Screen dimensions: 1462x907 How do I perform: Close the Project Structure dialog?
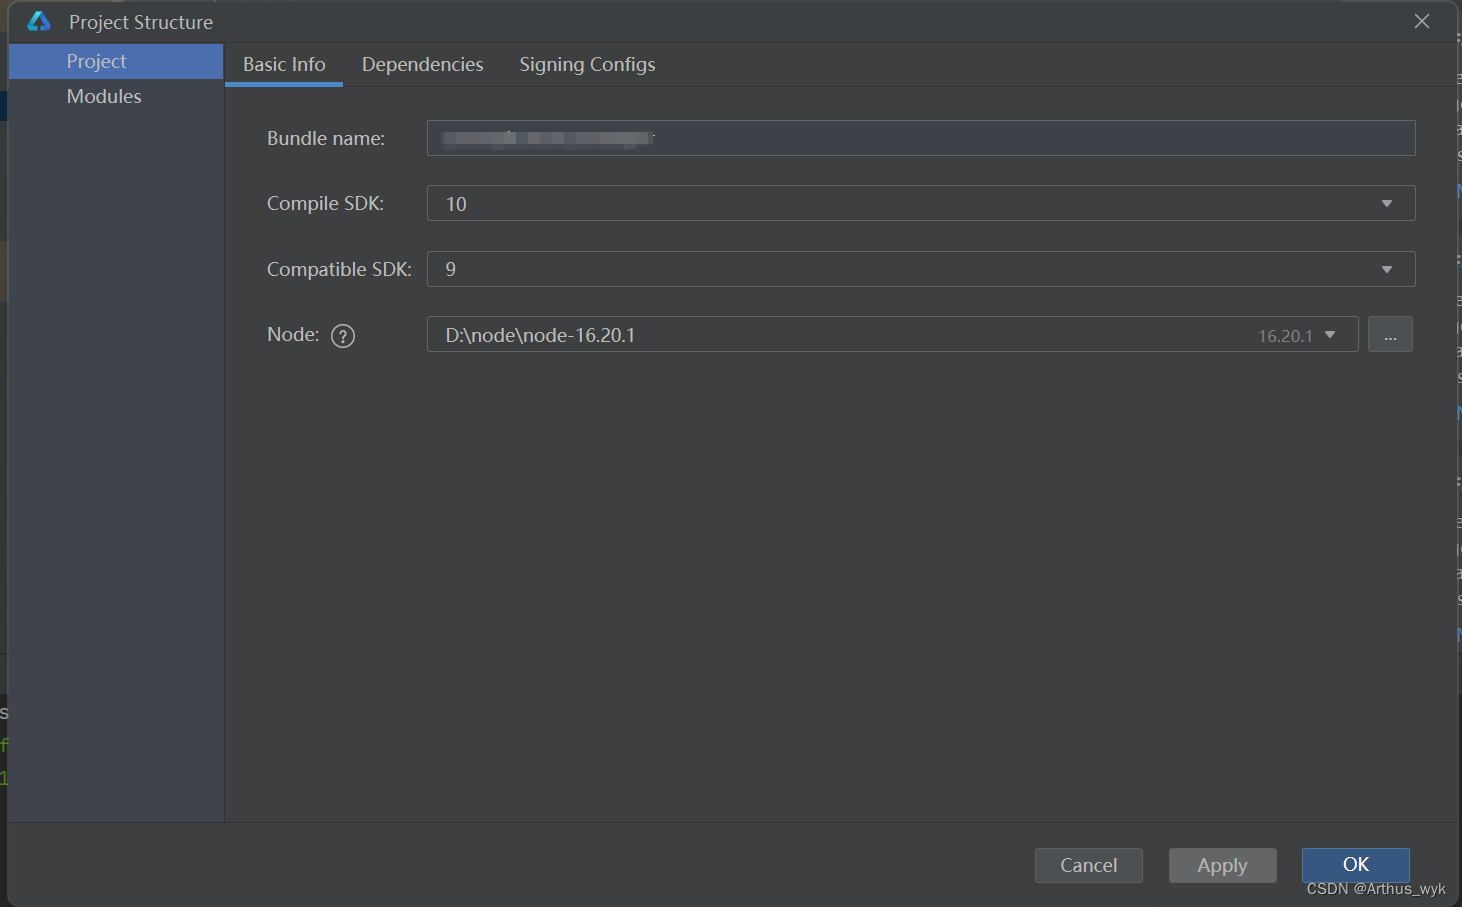[1422, 20]
